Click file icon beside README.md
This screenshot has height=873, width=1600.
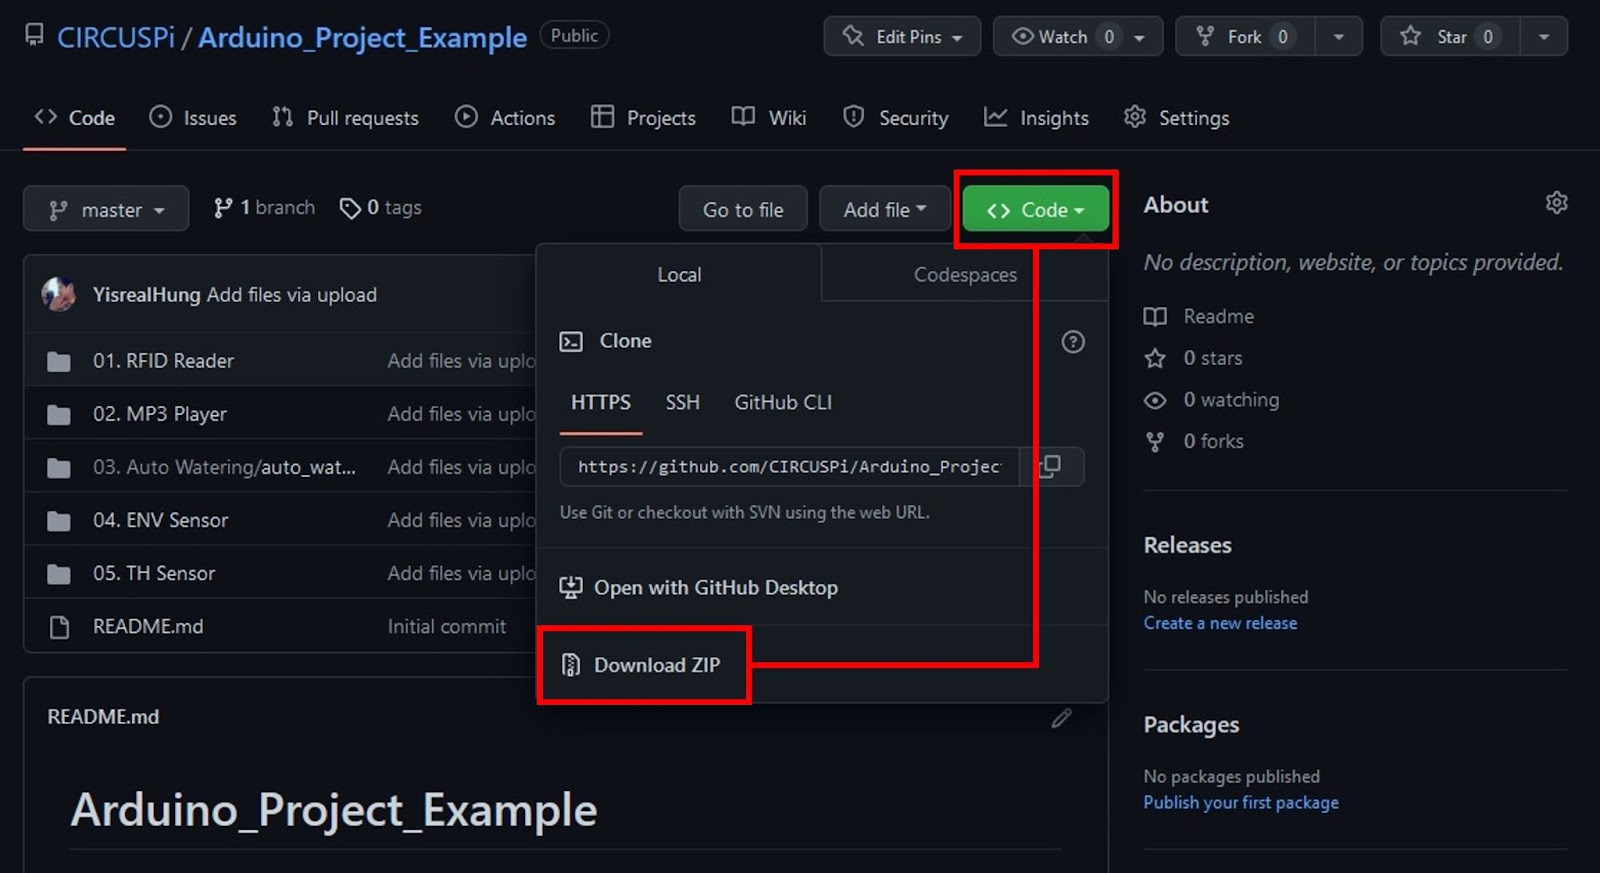coord(59,627)
